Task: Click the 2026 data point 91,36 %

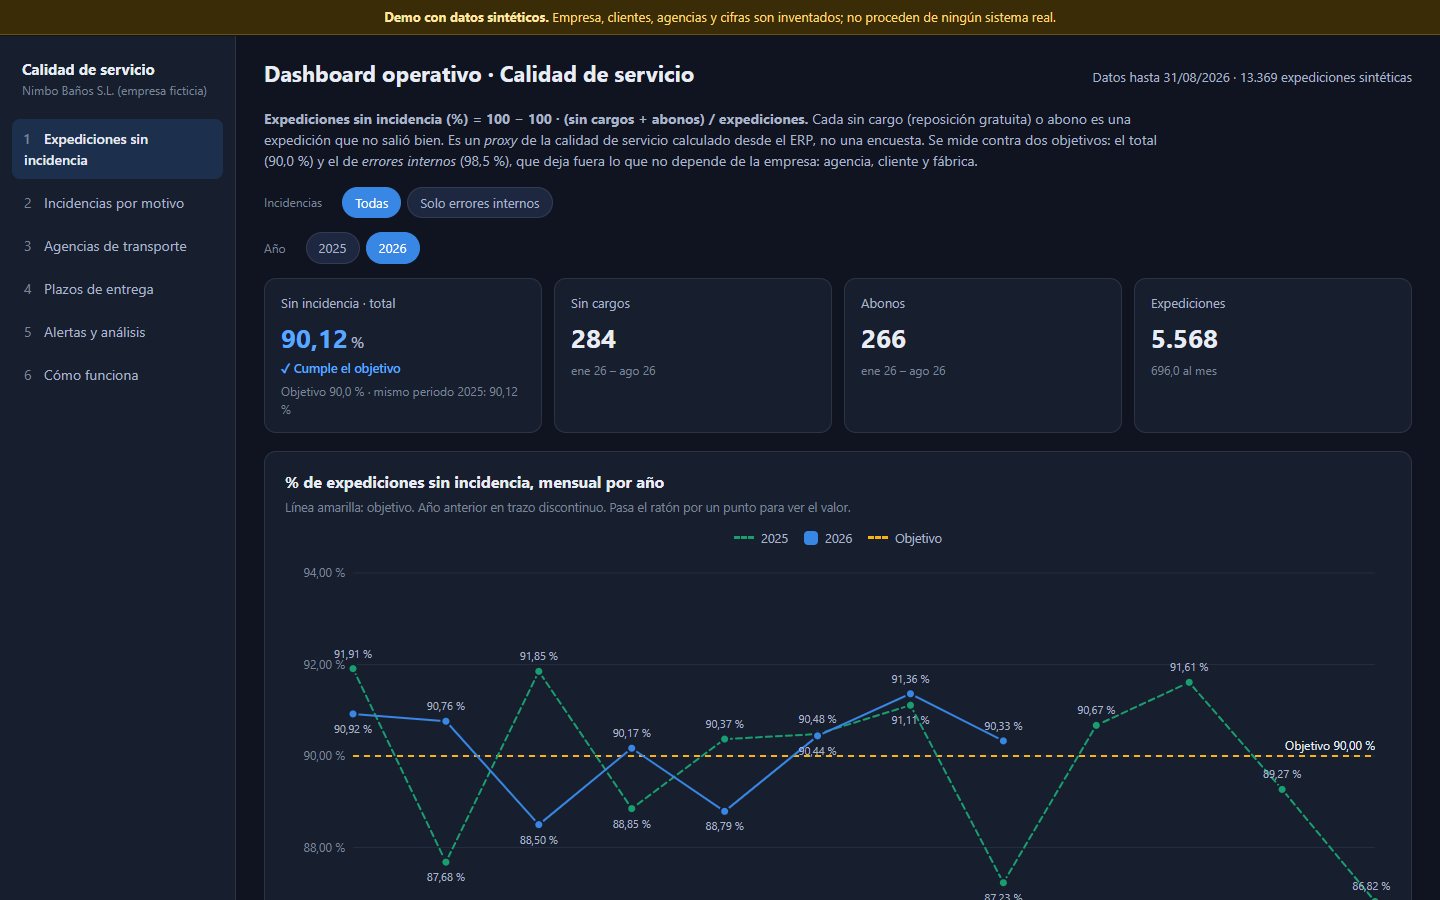Action: pos(910,694)
